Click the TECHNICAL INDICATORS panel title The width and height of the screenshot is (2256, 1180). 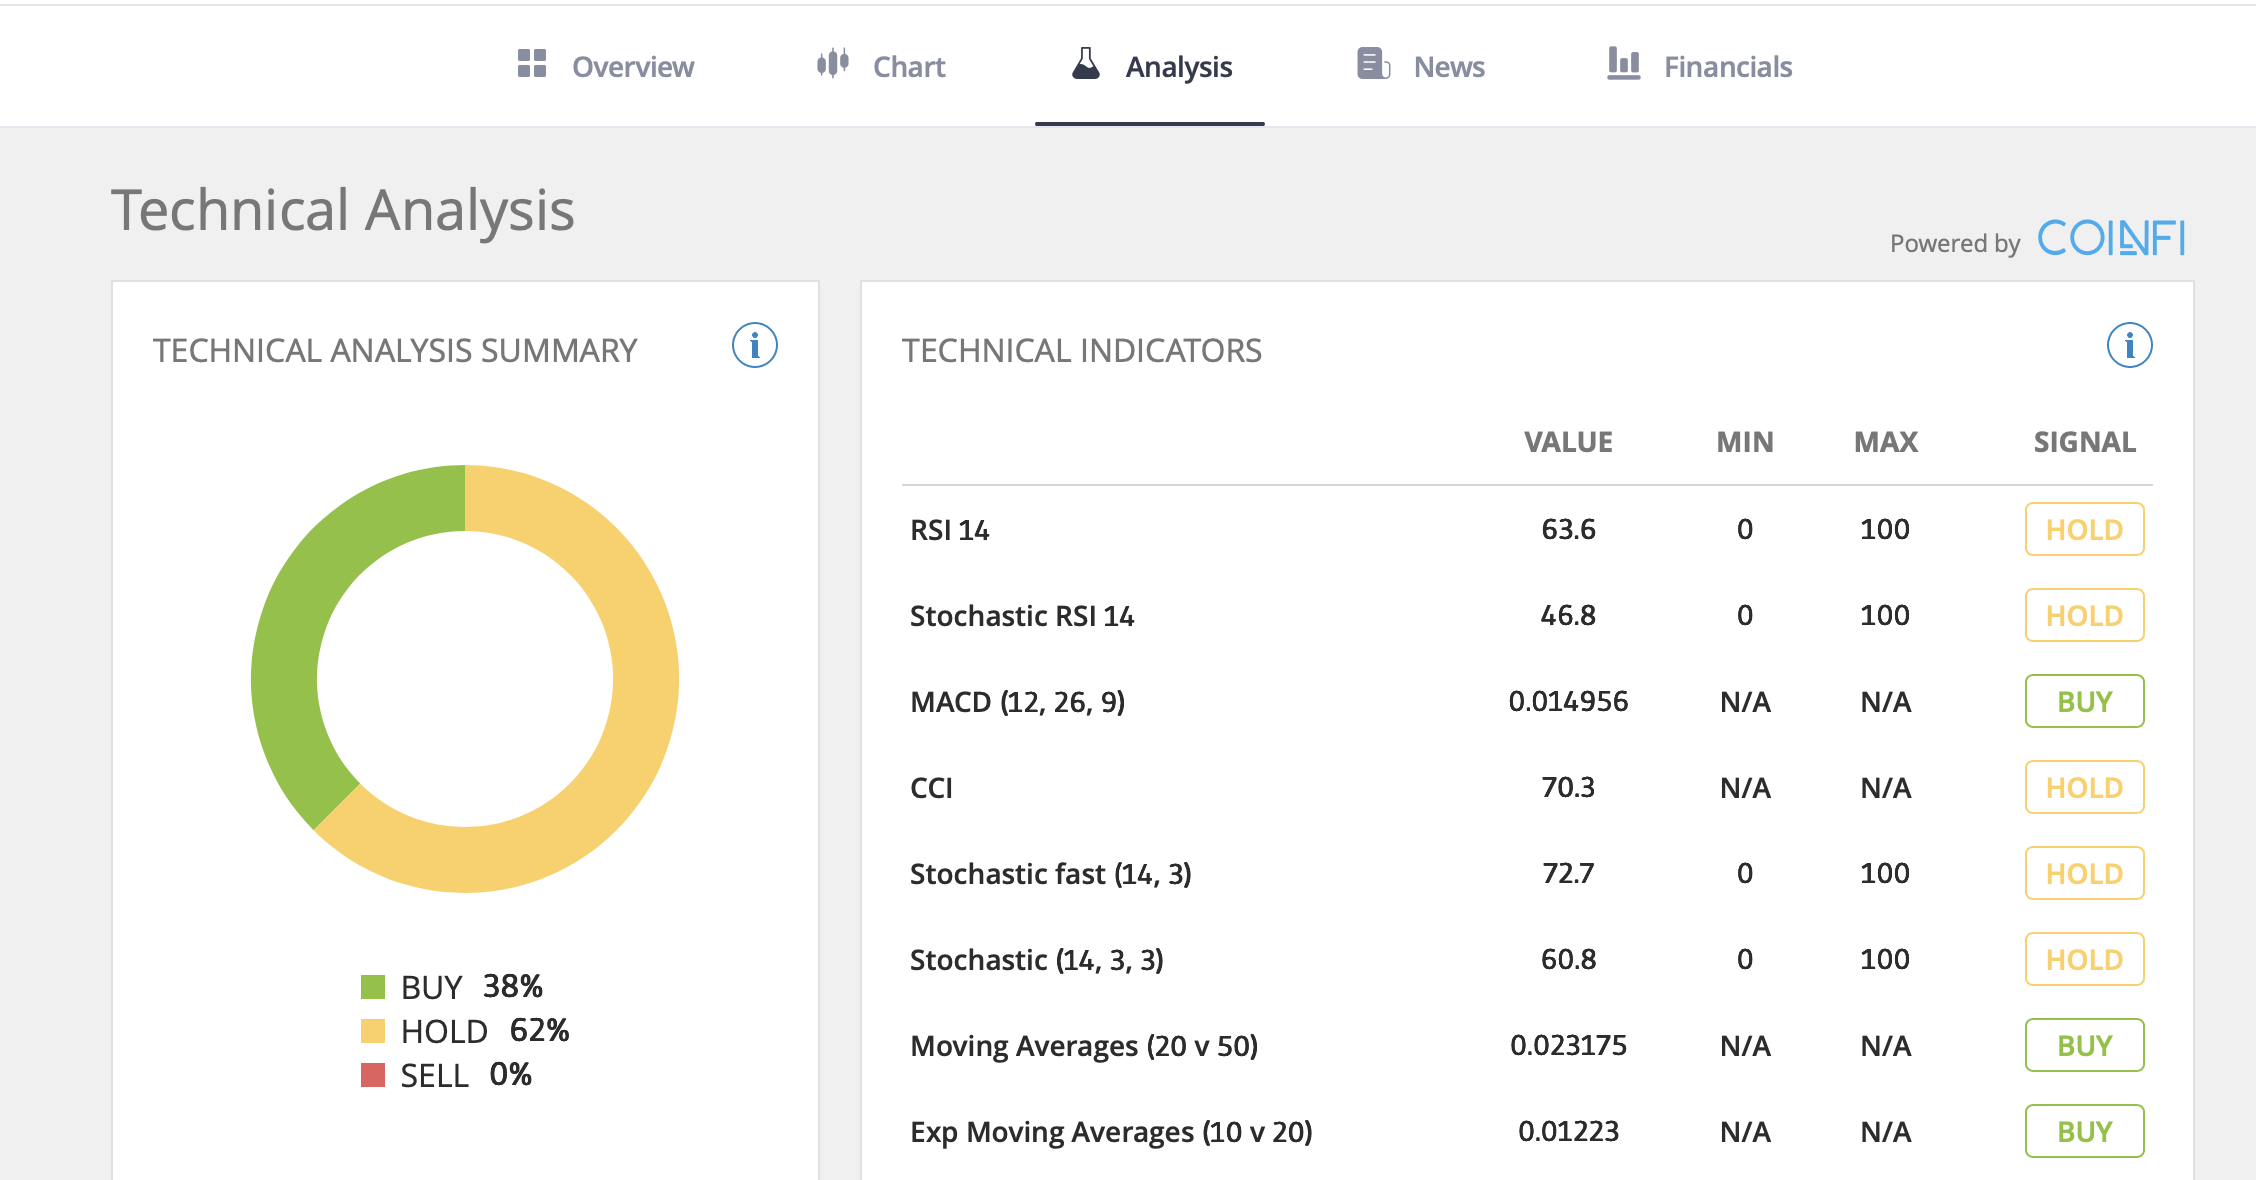click(1082, 351)
